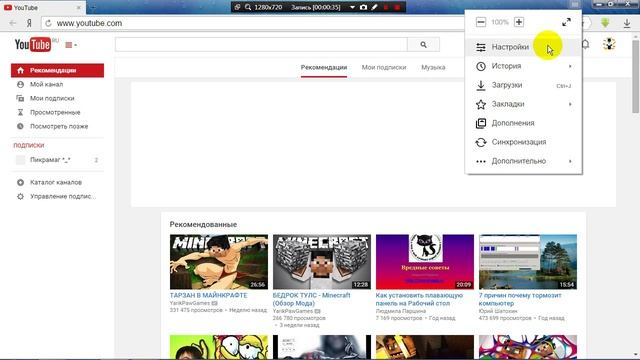Click recorder pencil draw icon
Viewport: 640px width, 360px height.
374,7
